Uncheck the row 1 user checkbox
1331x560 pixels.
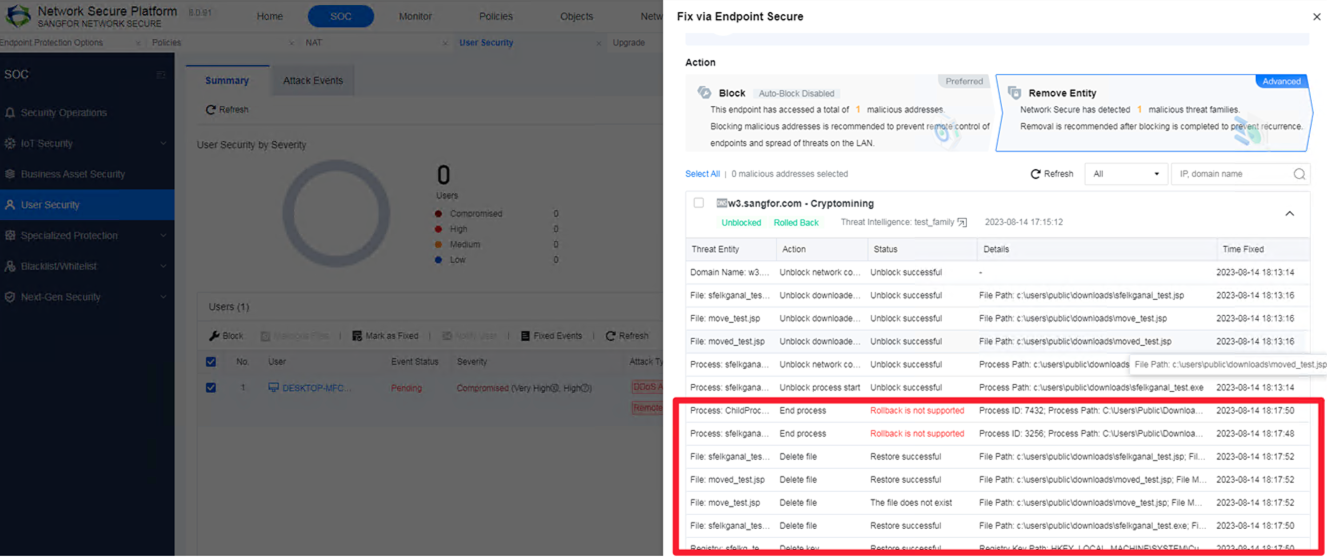click(210, 388)
